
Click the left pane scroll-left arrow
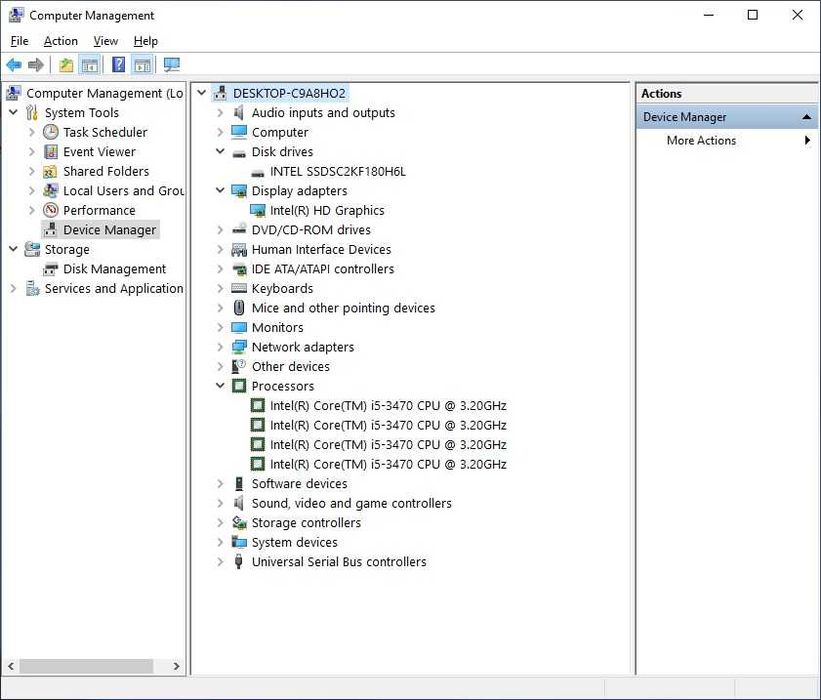click(x=10, y=666)
